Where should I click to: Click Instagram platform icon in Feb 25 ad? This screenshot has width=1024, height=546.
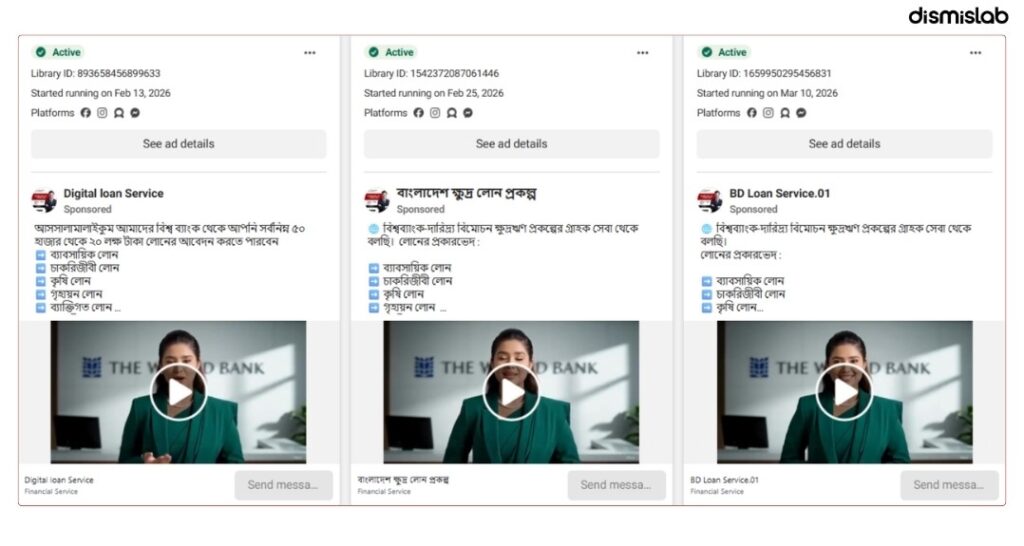tap(435, 113)
